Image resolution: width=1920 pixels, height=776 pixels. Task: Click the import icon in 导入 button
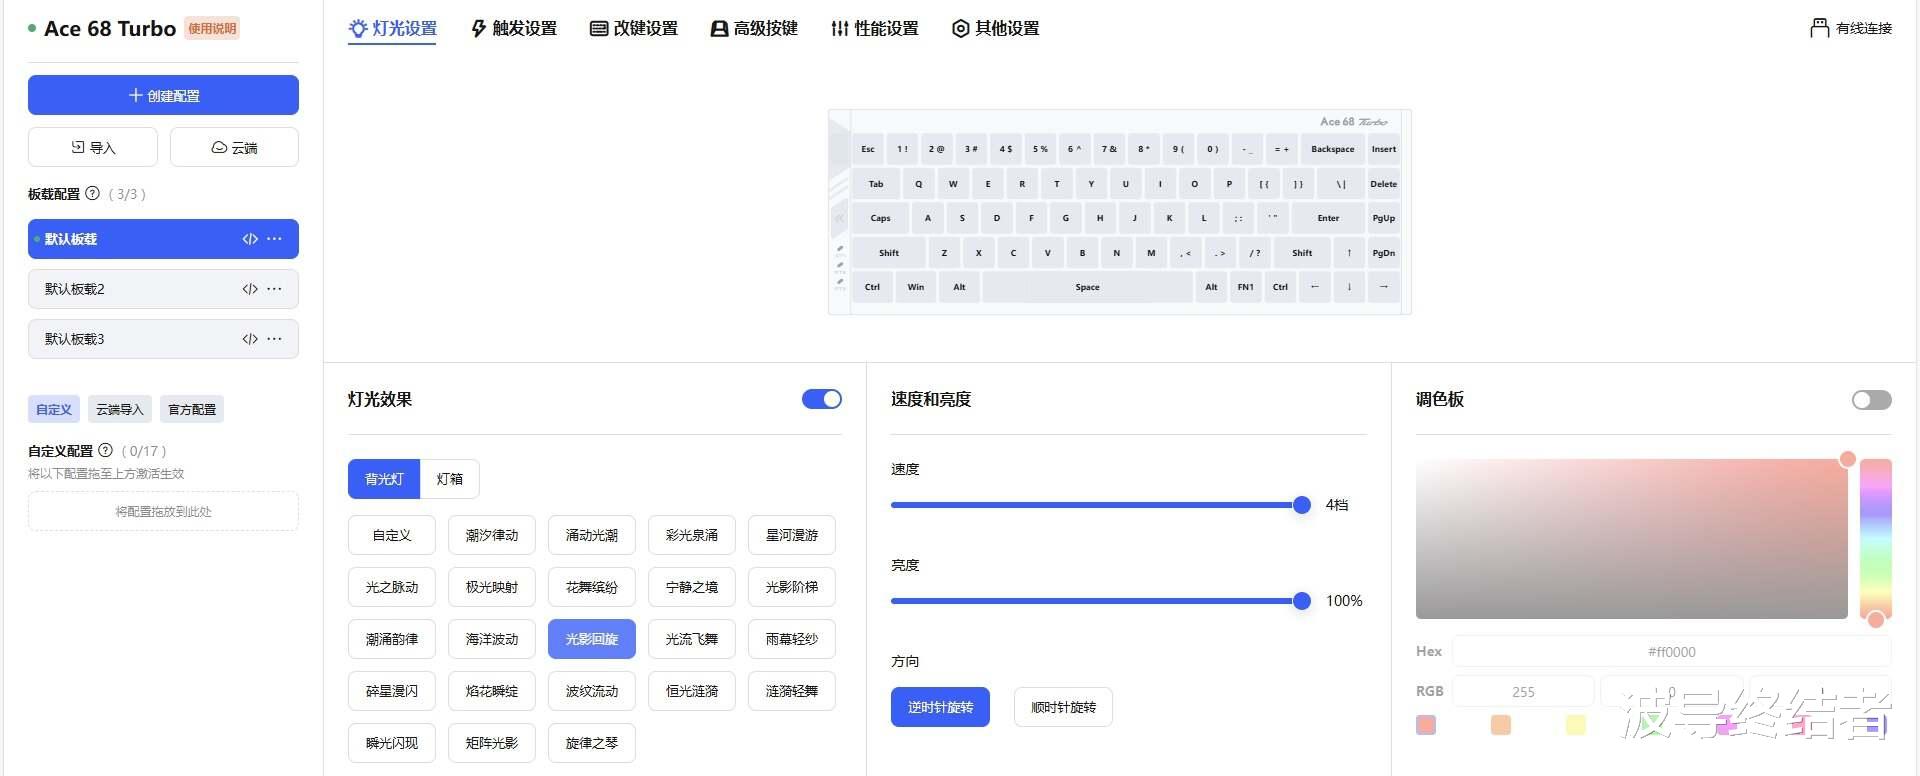78,147
